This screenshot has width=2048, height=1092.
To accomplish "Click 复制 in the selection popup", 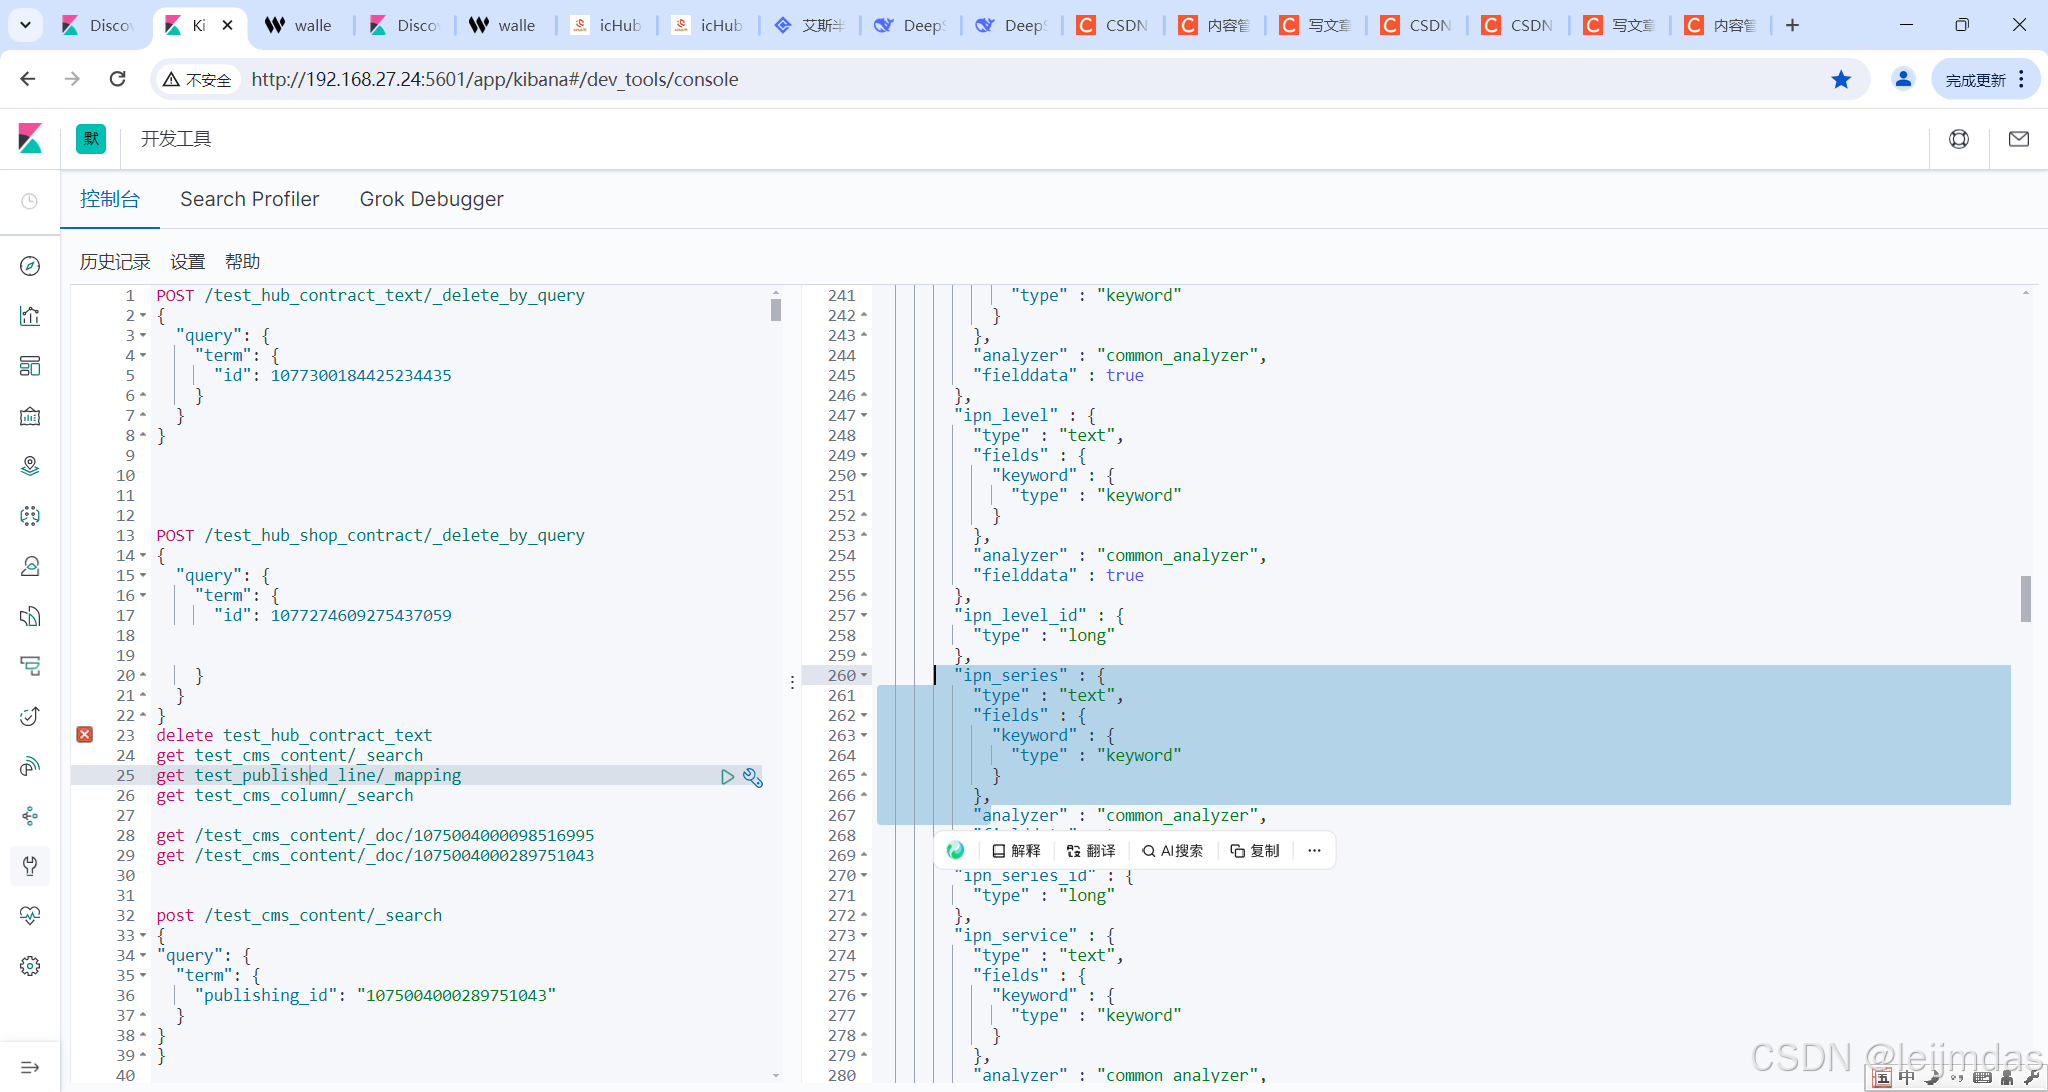I will coord(1255,851).
